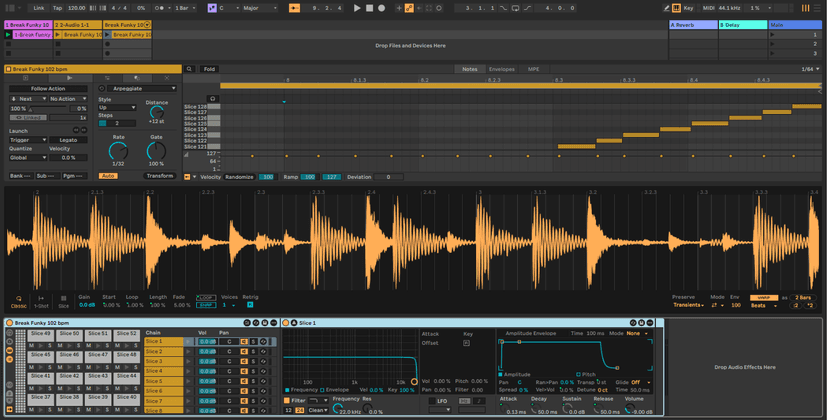The width and height of the screenshot is (828, 420).
Task: Click the MIDI overdub plus icon
Action: [399, 8]
